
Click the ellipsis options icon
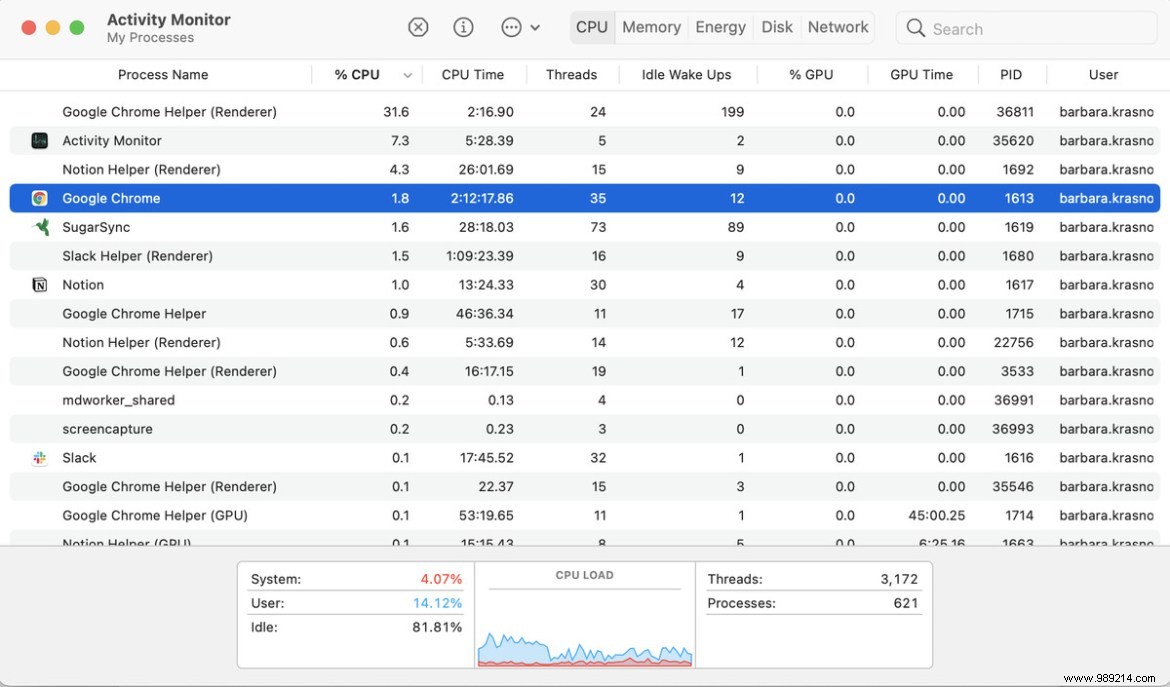(510, 27)
